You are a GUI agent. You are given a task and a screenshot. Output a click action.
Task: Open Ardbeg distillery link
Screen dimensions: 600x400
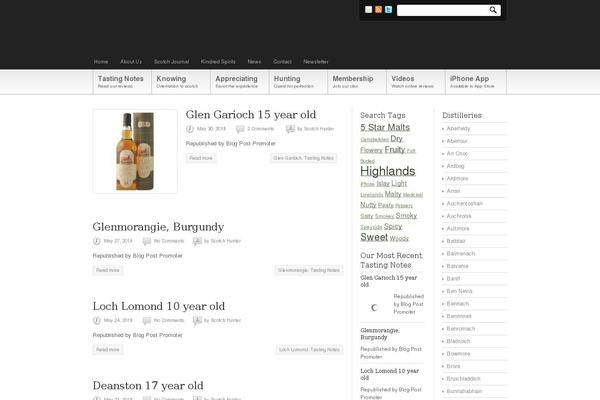pyautogui.click(x=455, y=166)
